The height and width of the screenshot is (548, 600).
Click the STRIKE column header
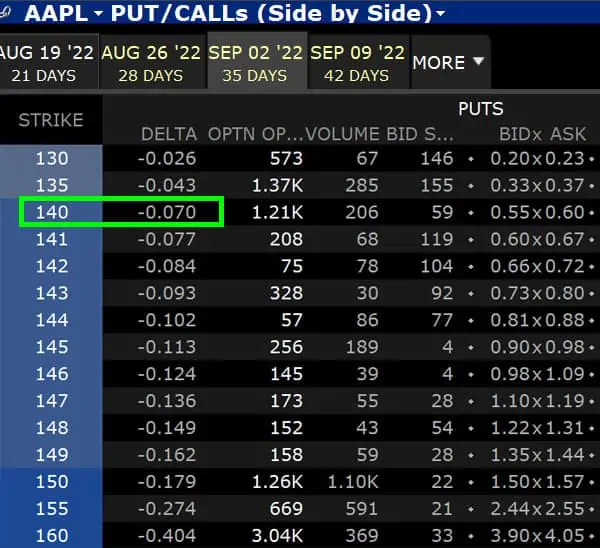(50, 121)
